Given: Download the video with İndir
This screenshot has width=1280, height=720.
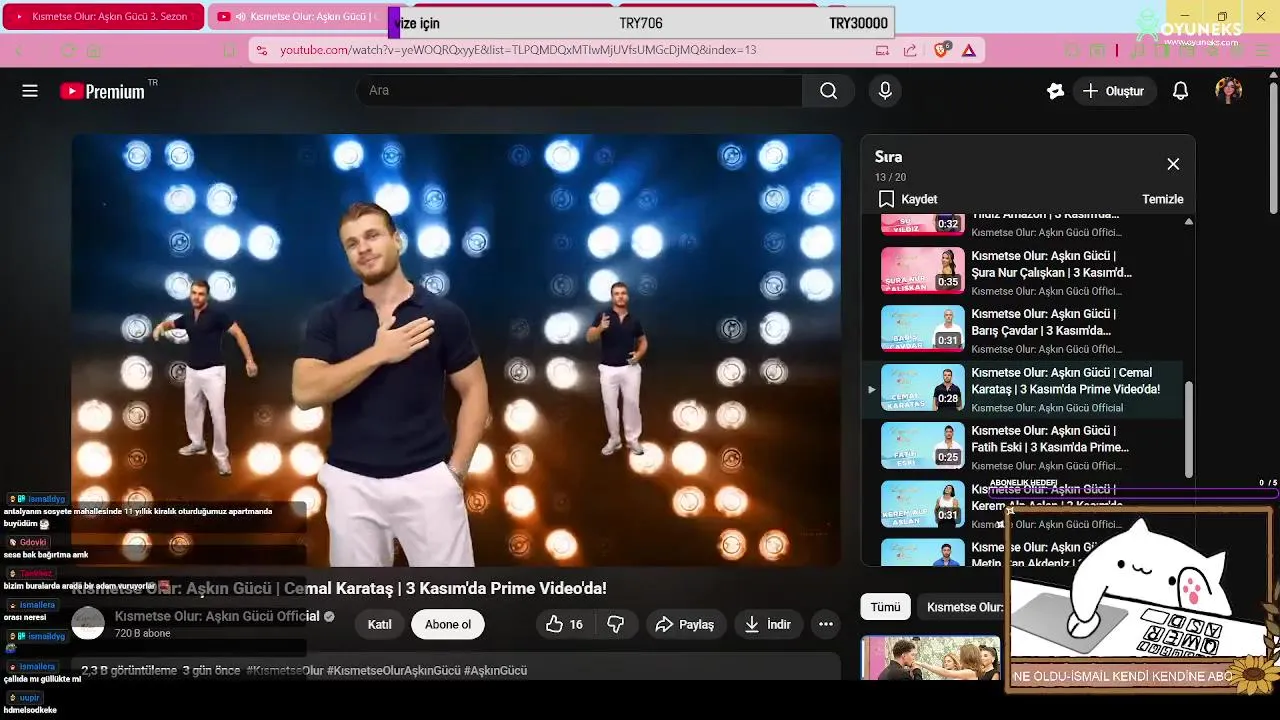Looking at the screenshot, I should point(768,624).
